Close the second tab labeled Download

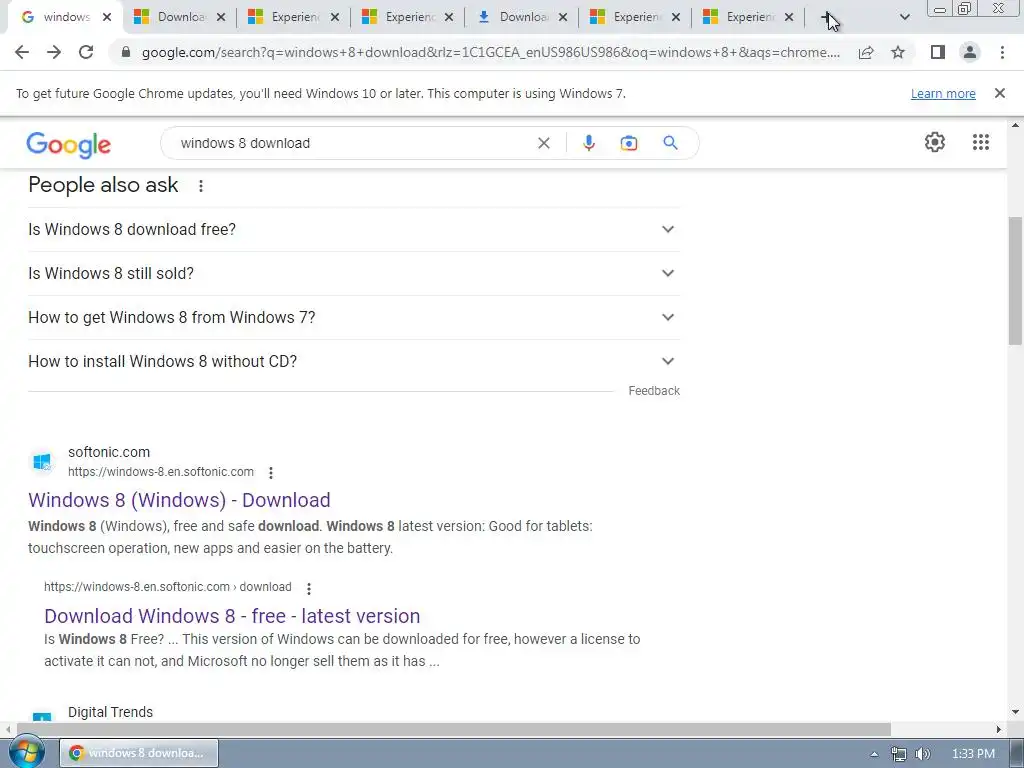pos(221,18)
